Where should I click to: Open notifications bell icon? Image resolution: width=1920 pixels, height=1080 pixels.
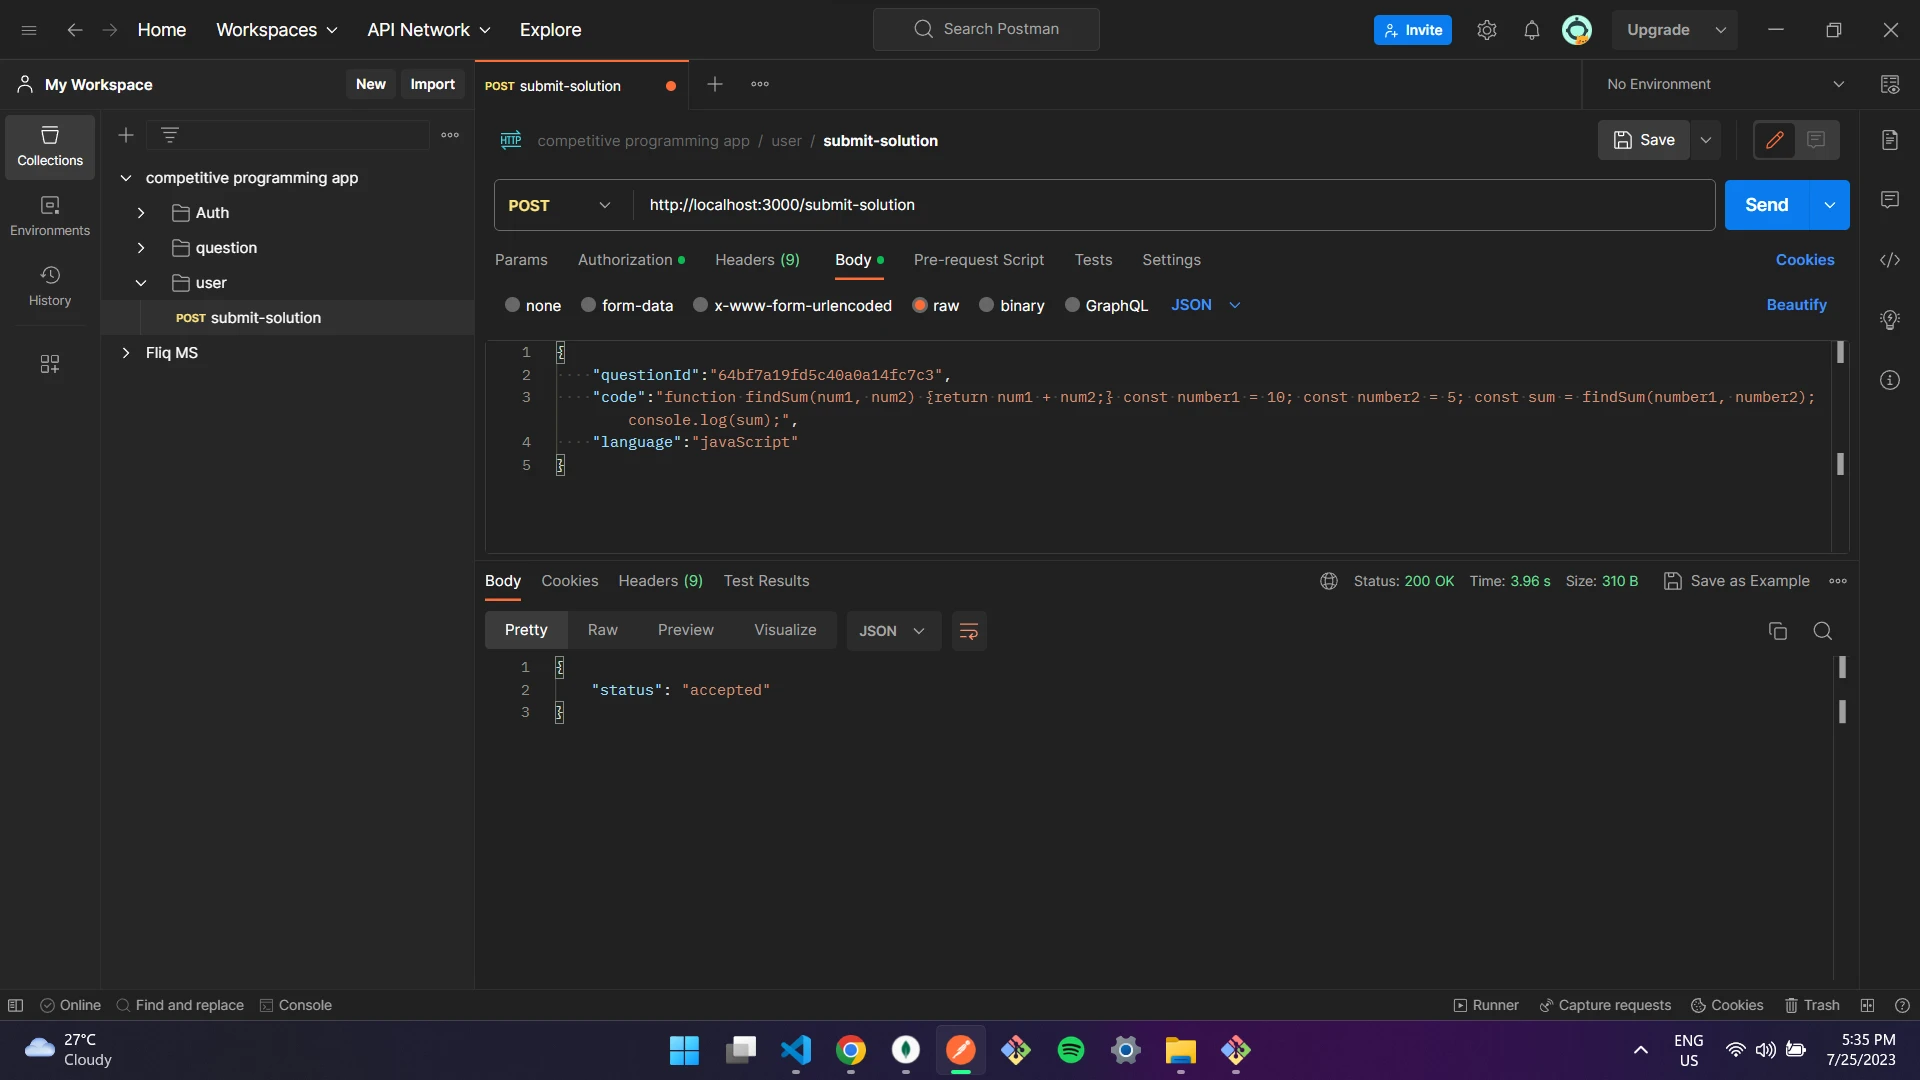1532,30
